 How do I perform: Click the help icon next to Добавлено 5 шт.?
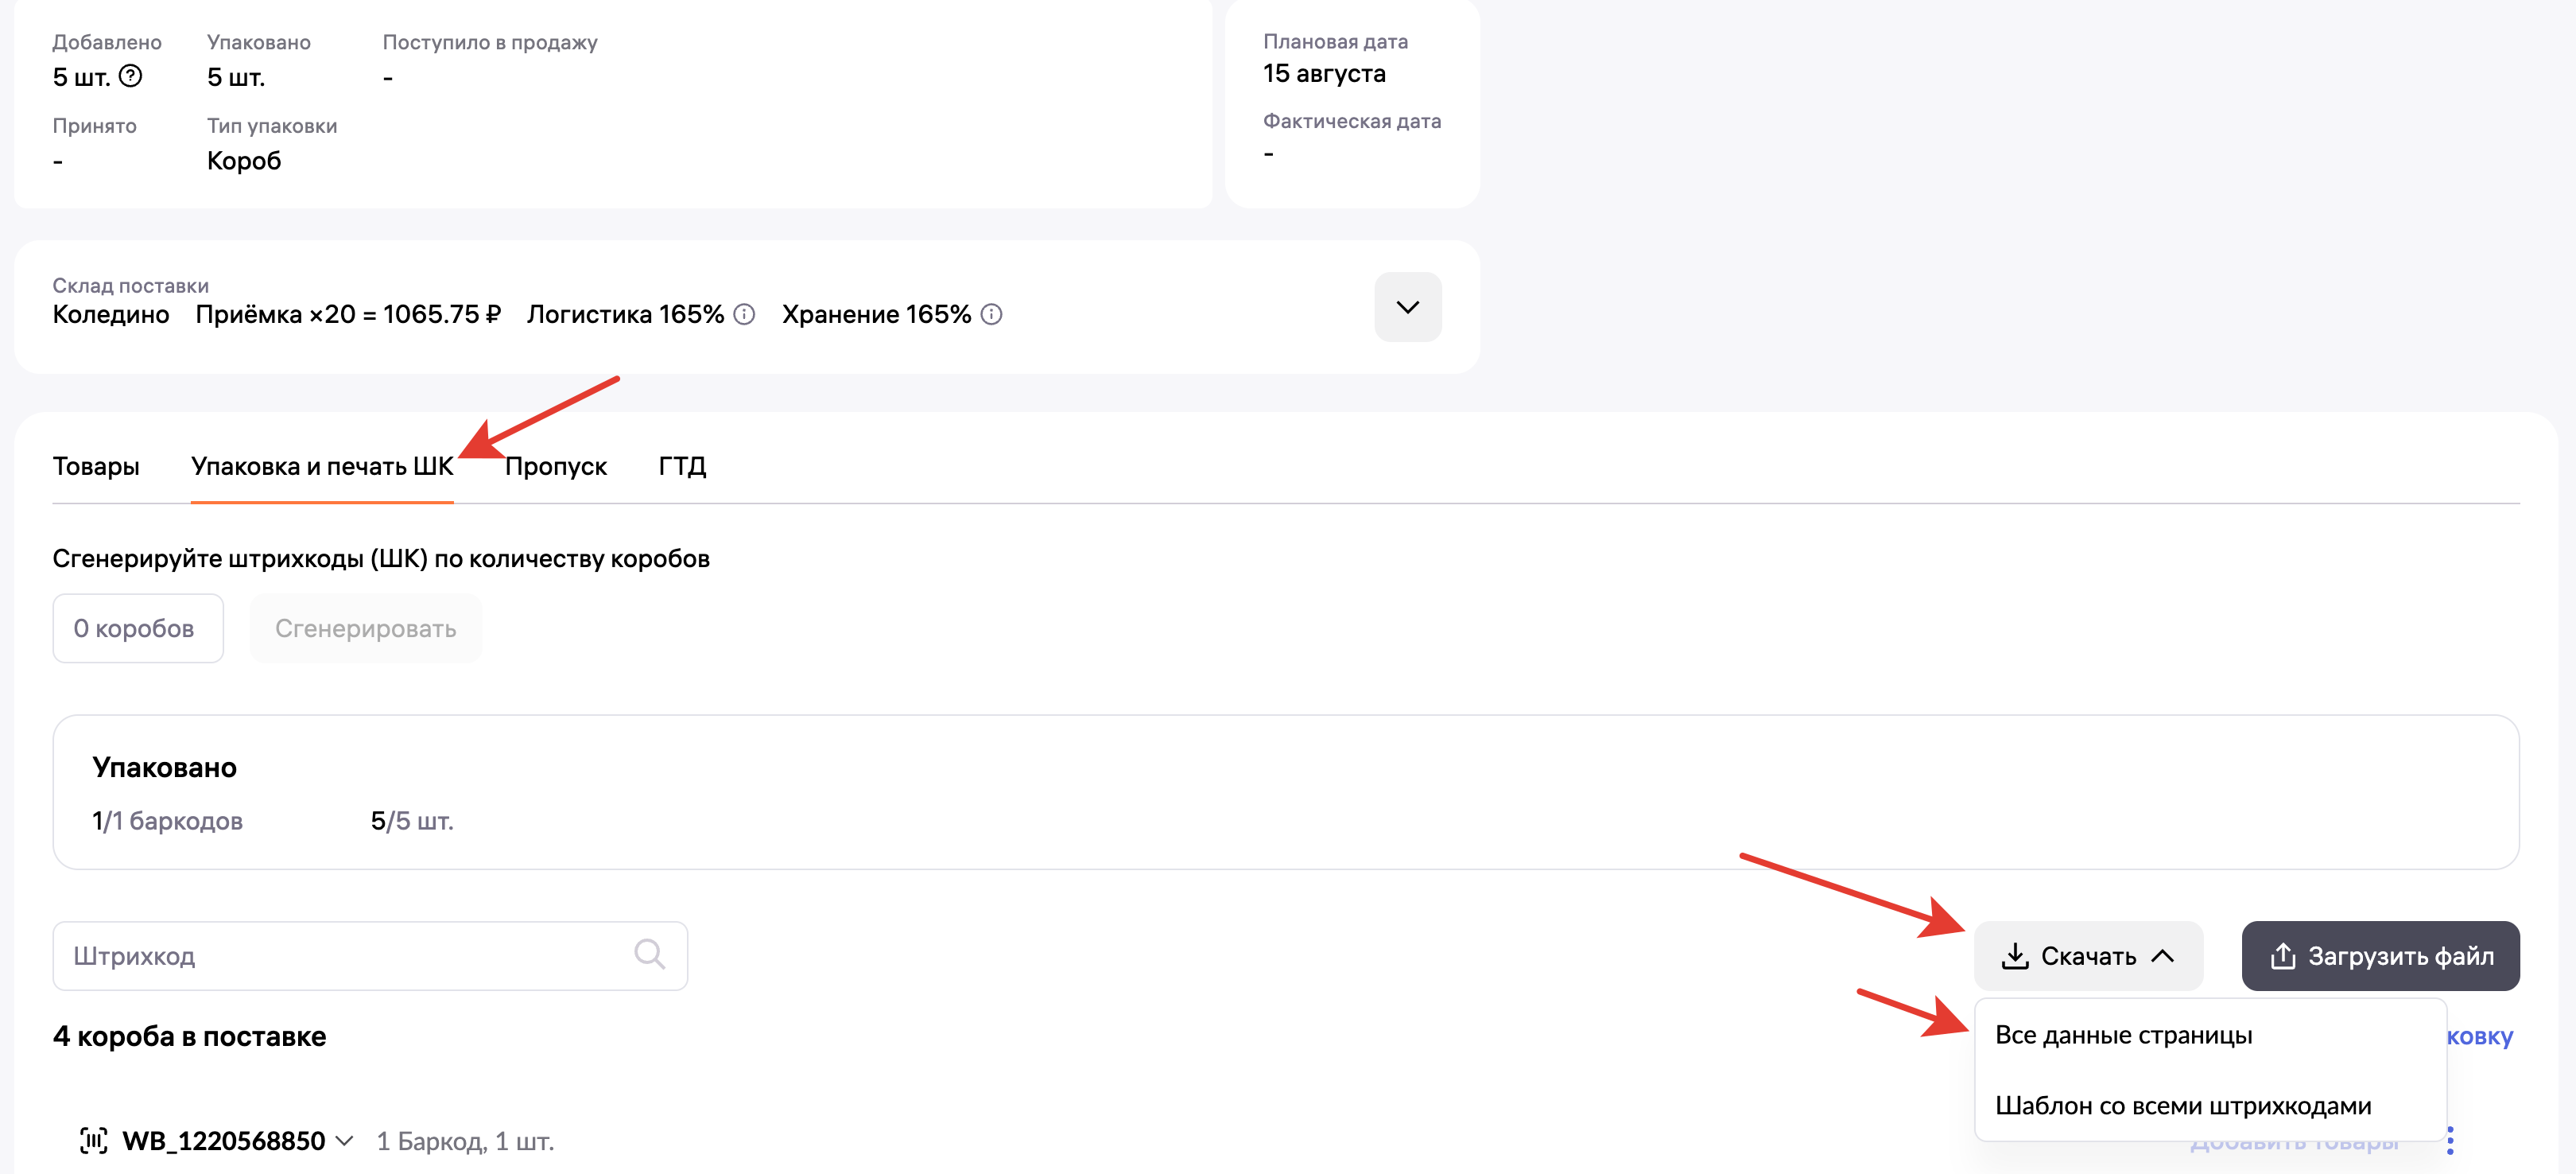point(130,76)
